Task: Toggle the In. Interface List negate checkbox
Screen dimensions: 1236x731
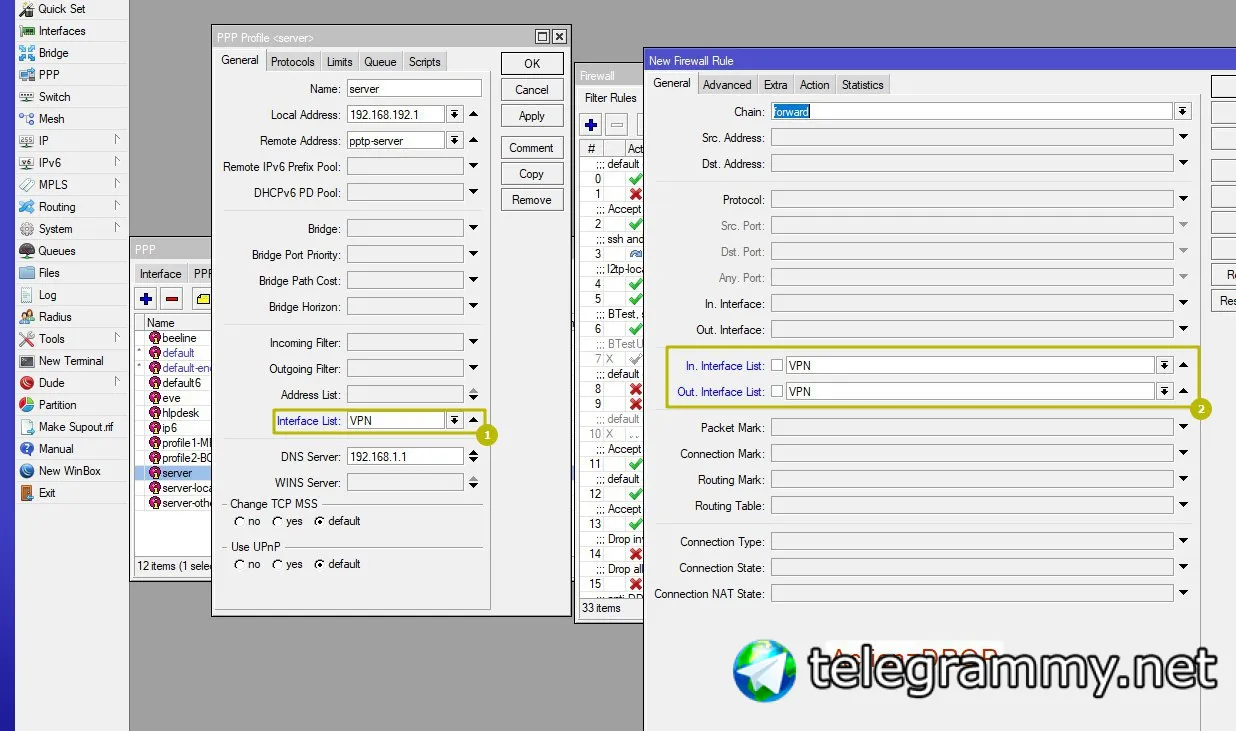Action: [x=777, y=366]
